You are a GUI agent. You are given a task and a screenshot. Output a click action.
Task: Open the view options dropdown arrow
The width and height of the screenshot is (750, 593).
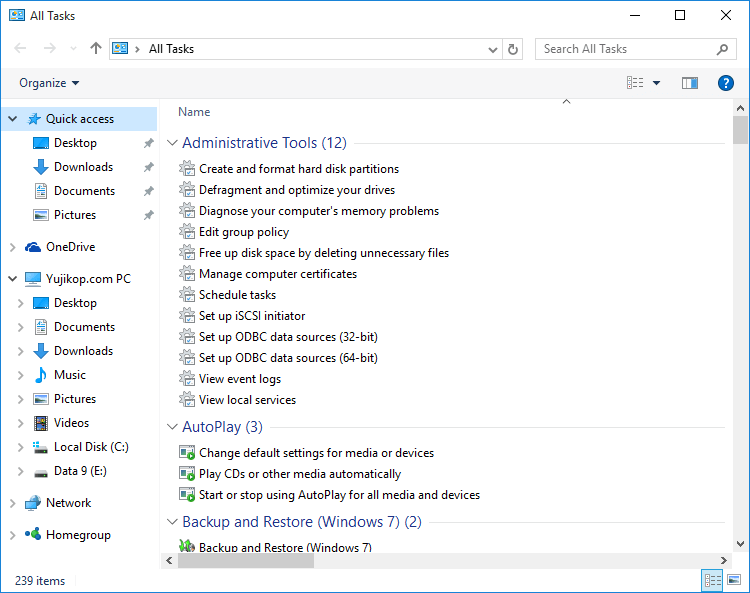pos(657,83)
